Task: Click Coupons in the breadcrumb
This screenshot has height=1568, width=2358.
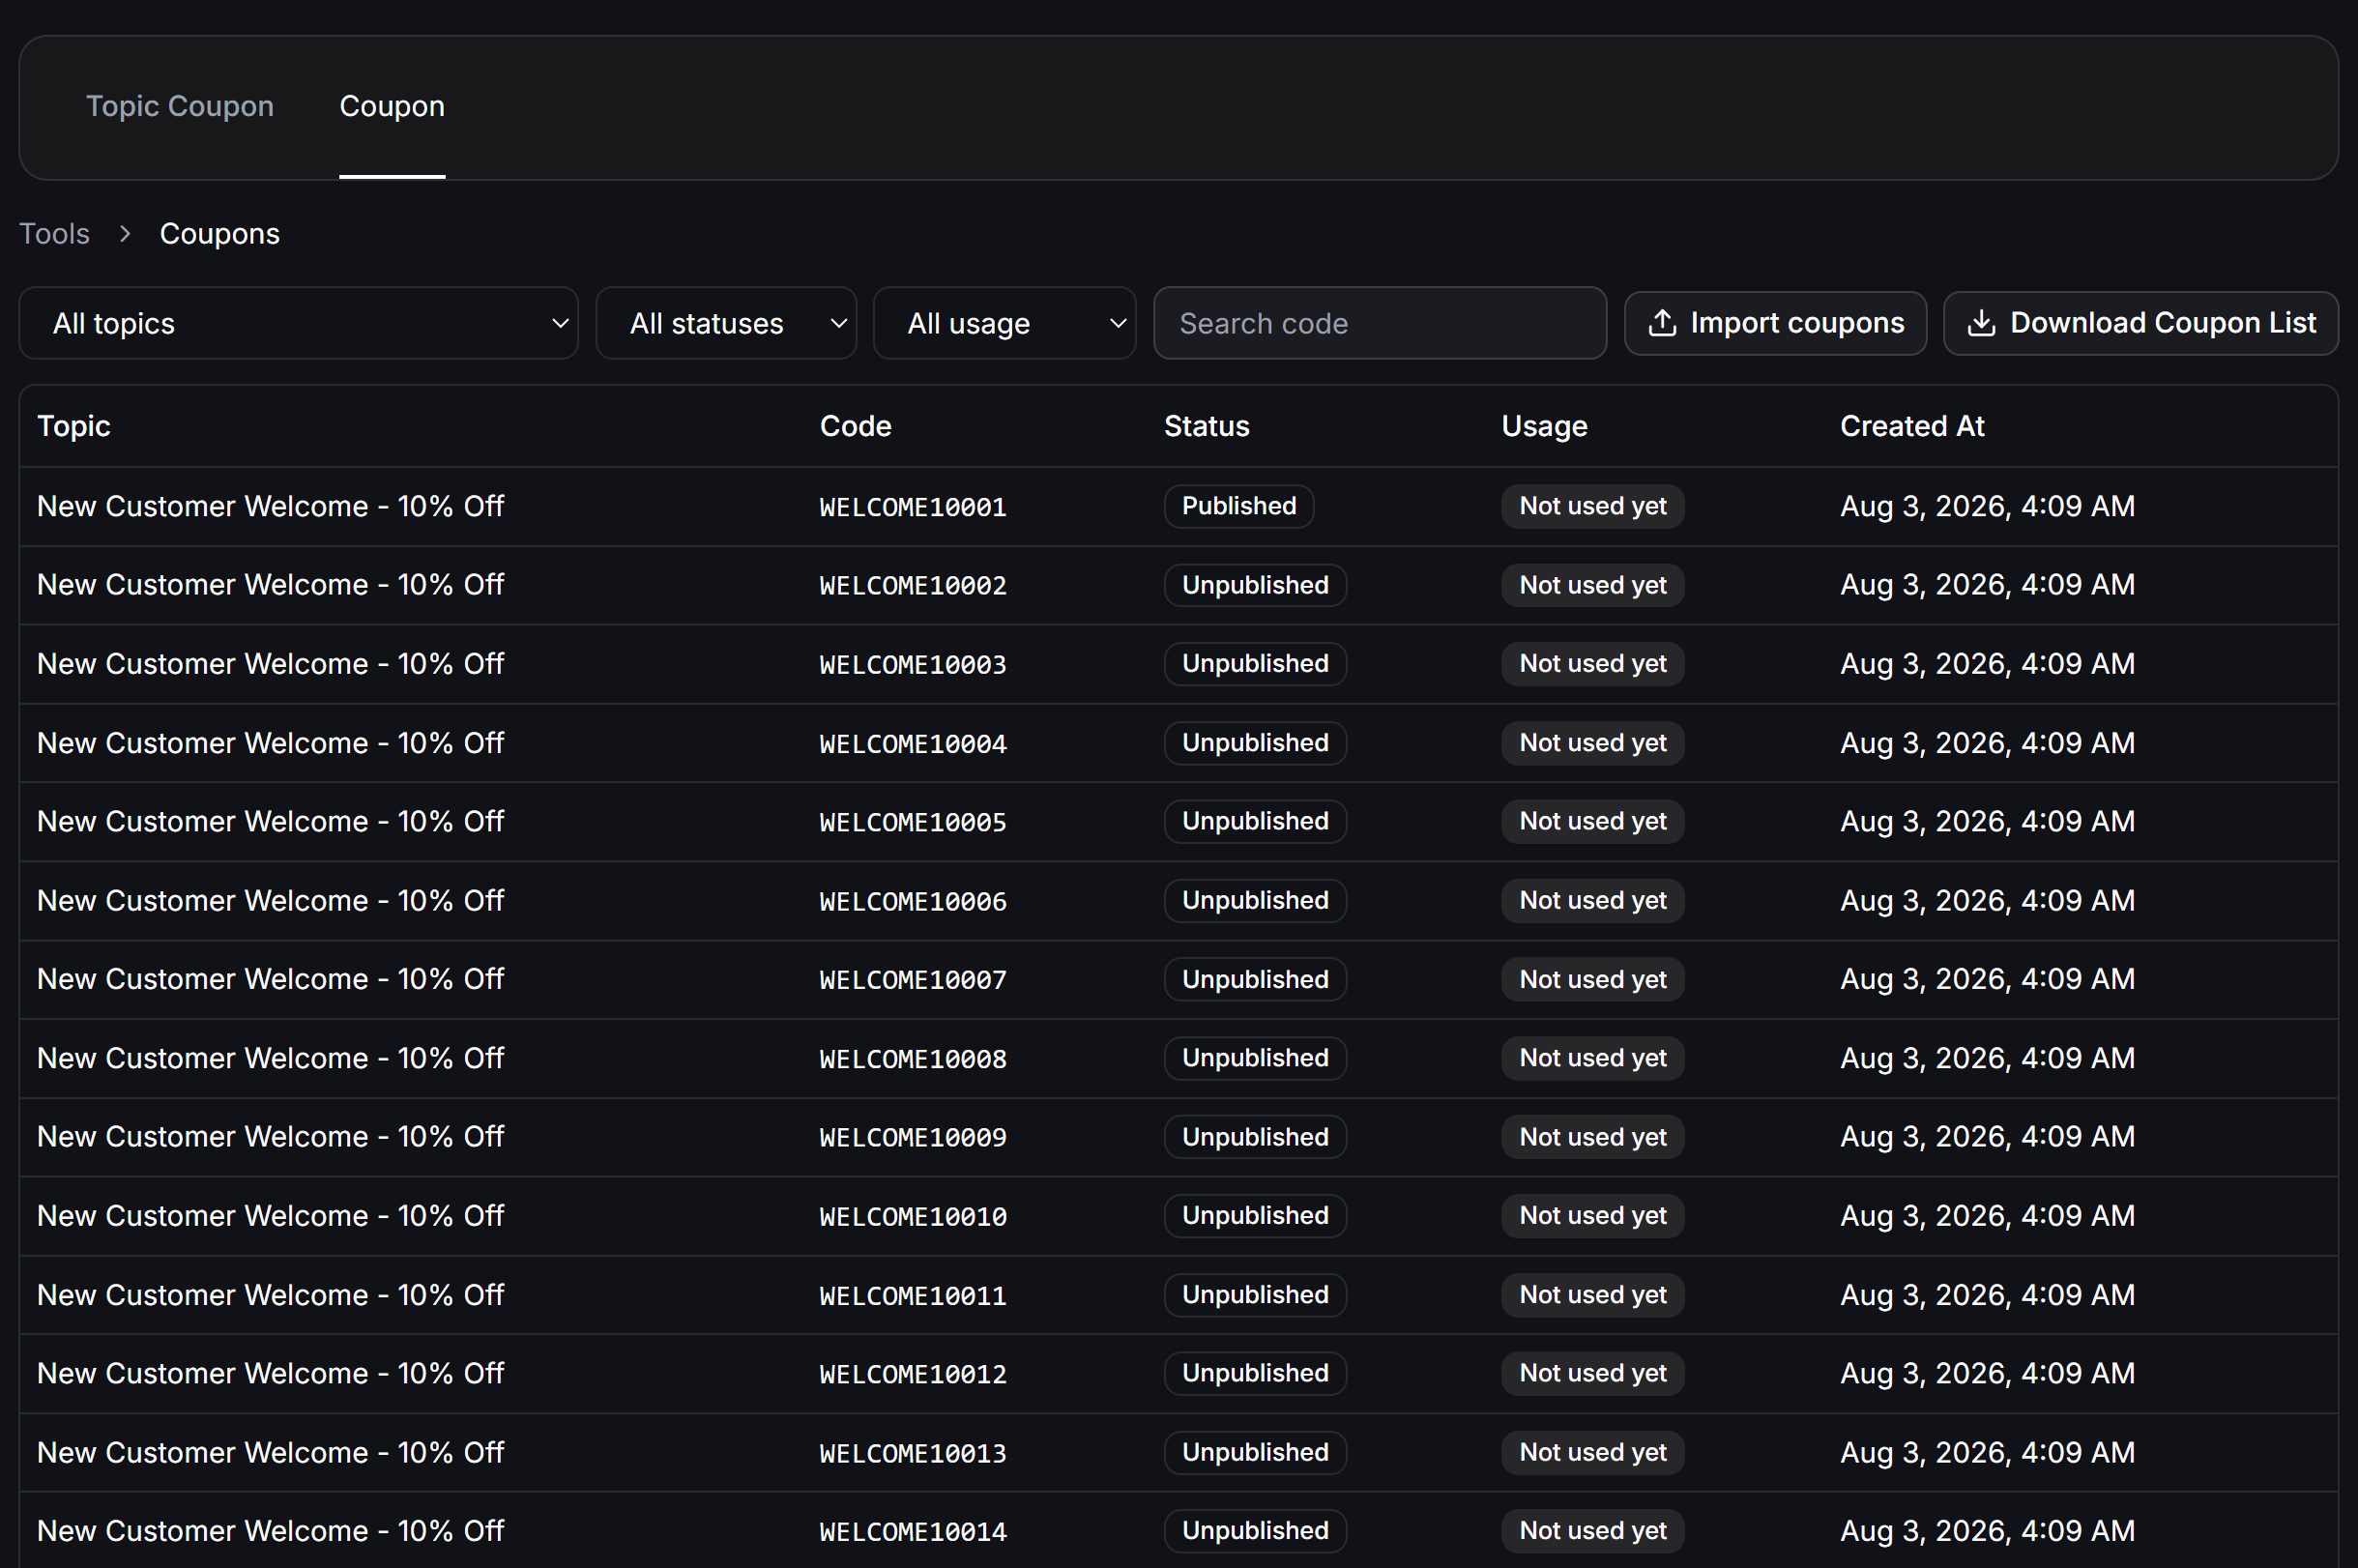Action: (x=220, y=234)
